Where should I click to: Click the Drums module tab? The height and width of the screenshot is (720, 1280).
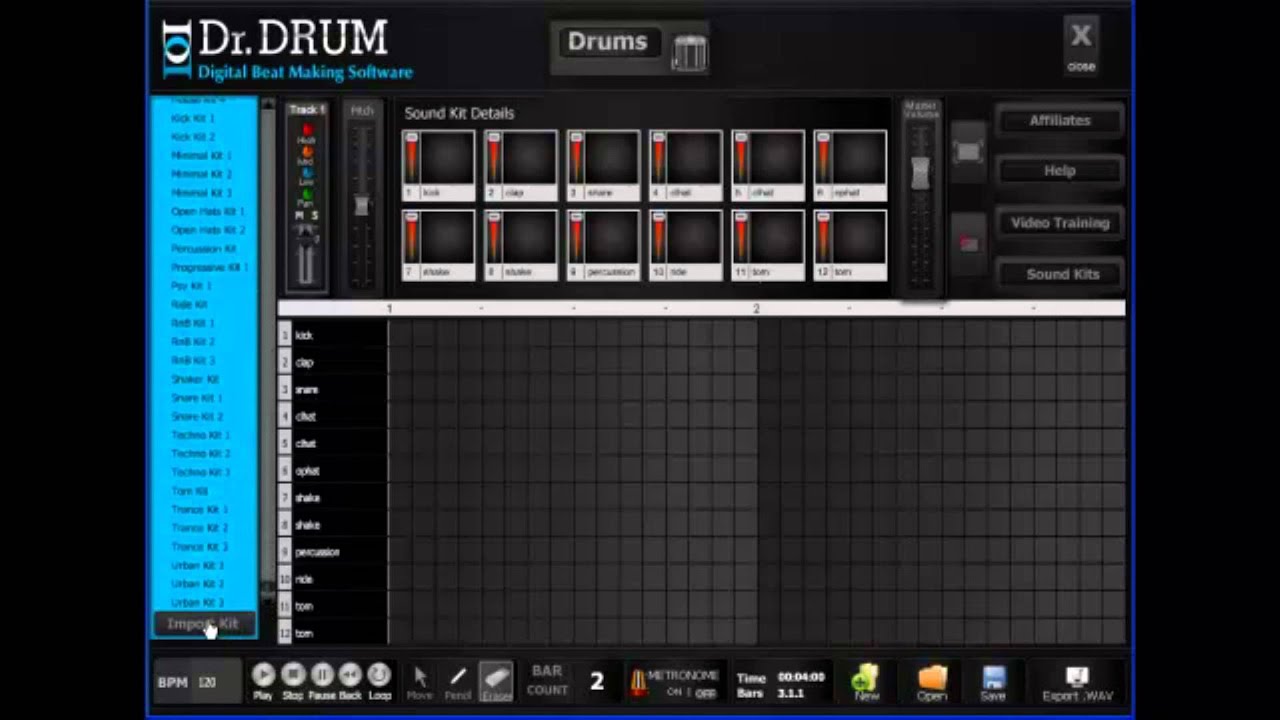tap(607, 42)
